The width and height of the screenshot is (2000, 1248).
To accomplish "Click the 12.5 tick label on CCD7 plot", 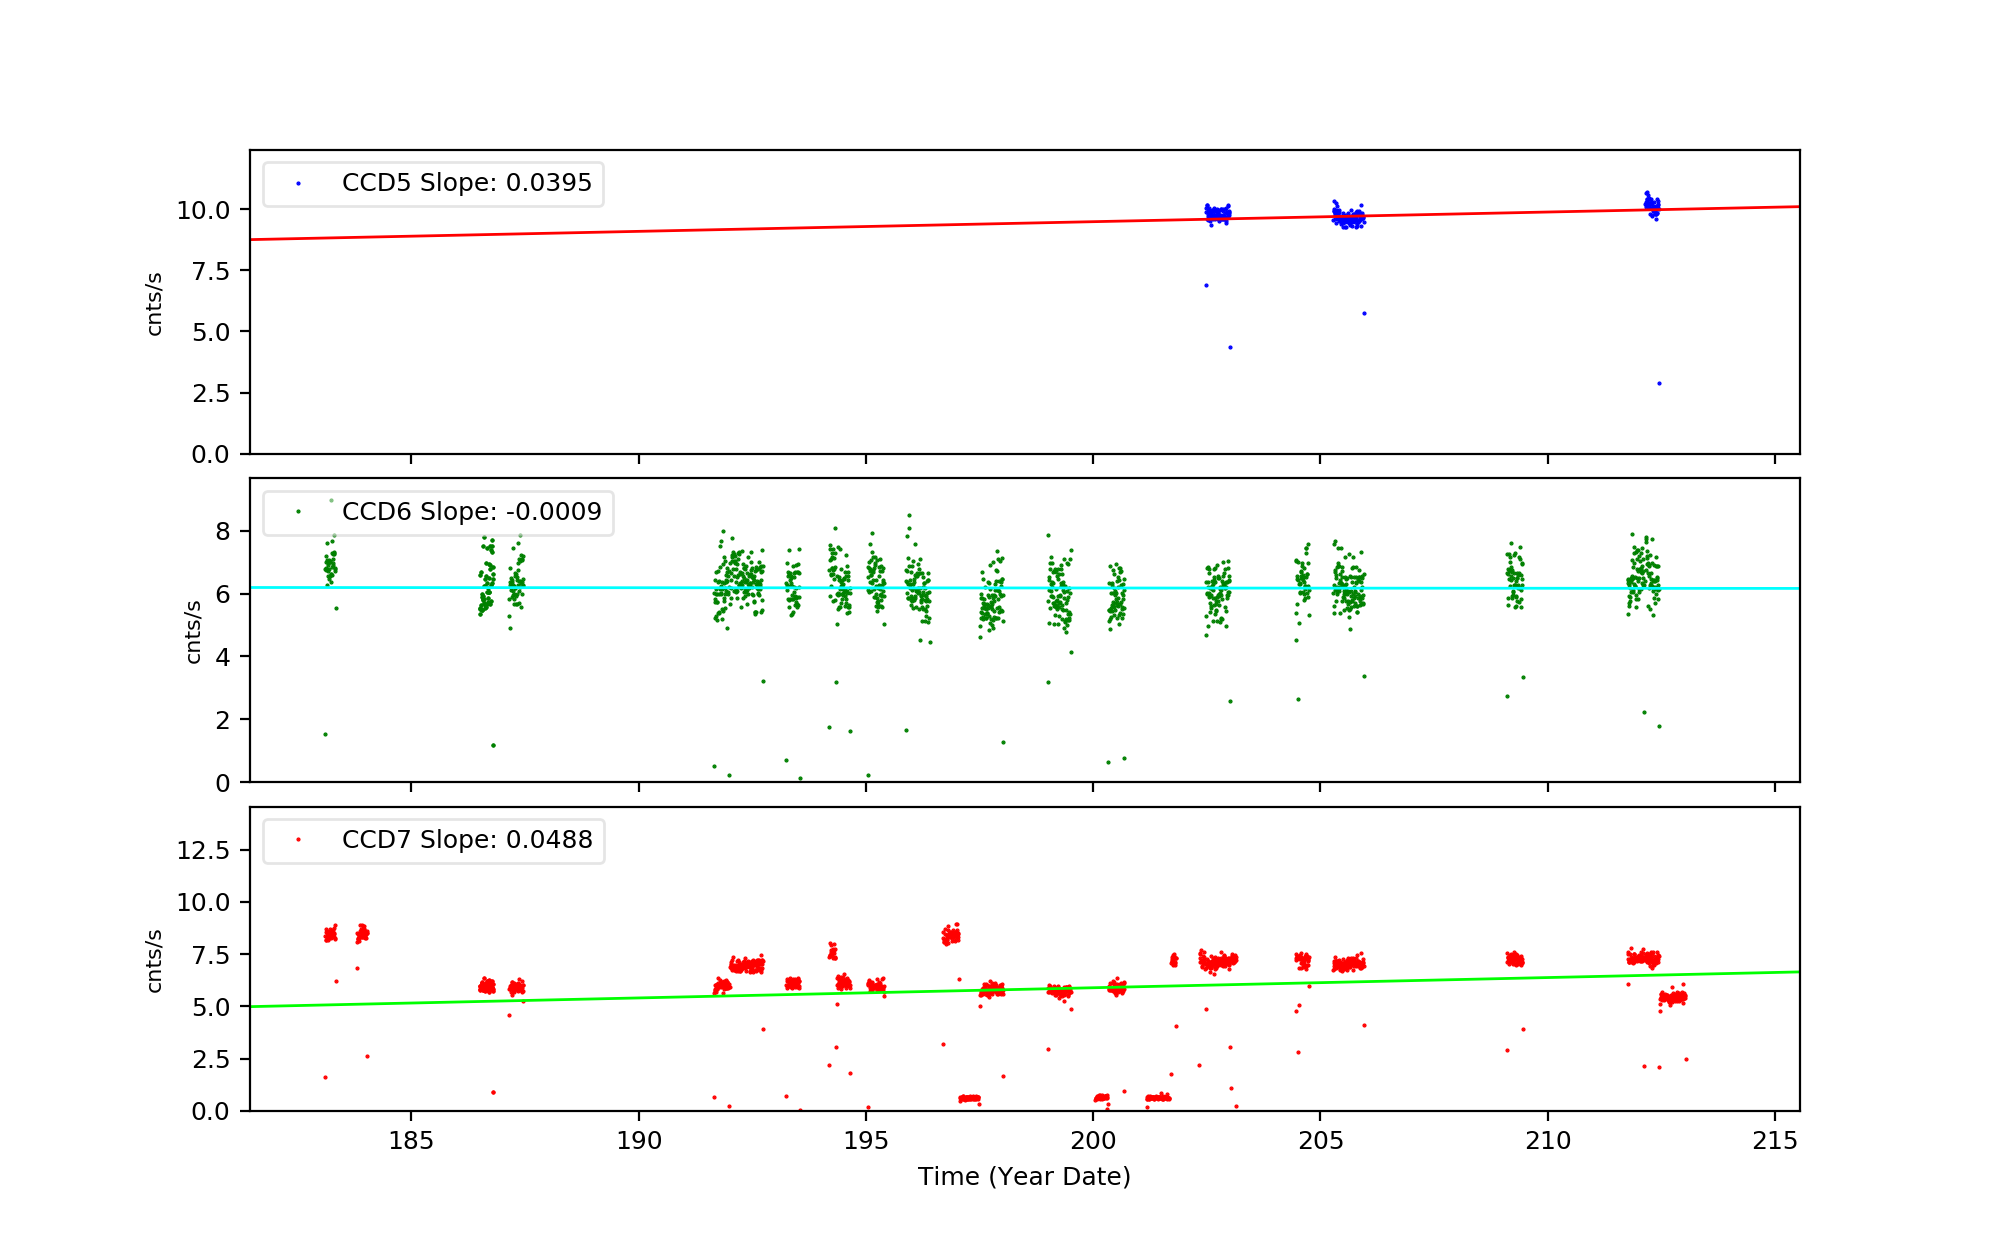I will (203, 851).
